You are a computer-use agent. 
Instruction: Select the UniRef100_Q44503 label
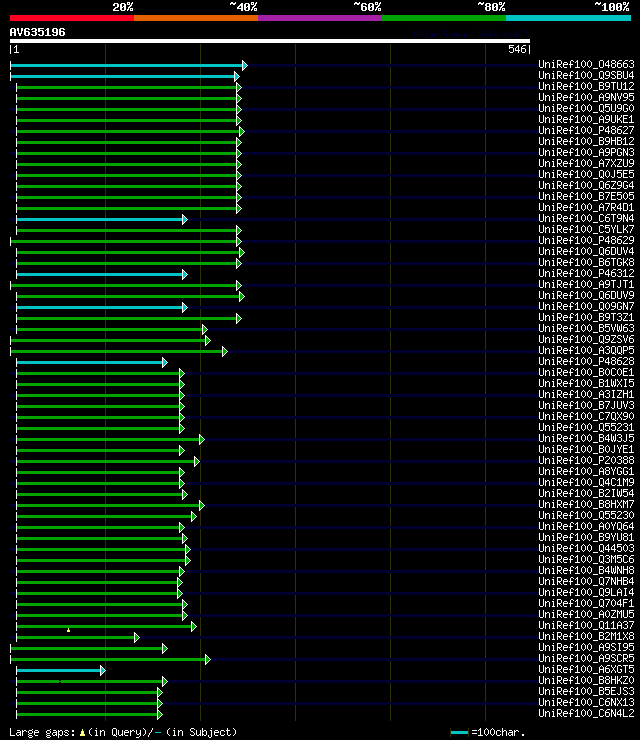pos(586,548)
